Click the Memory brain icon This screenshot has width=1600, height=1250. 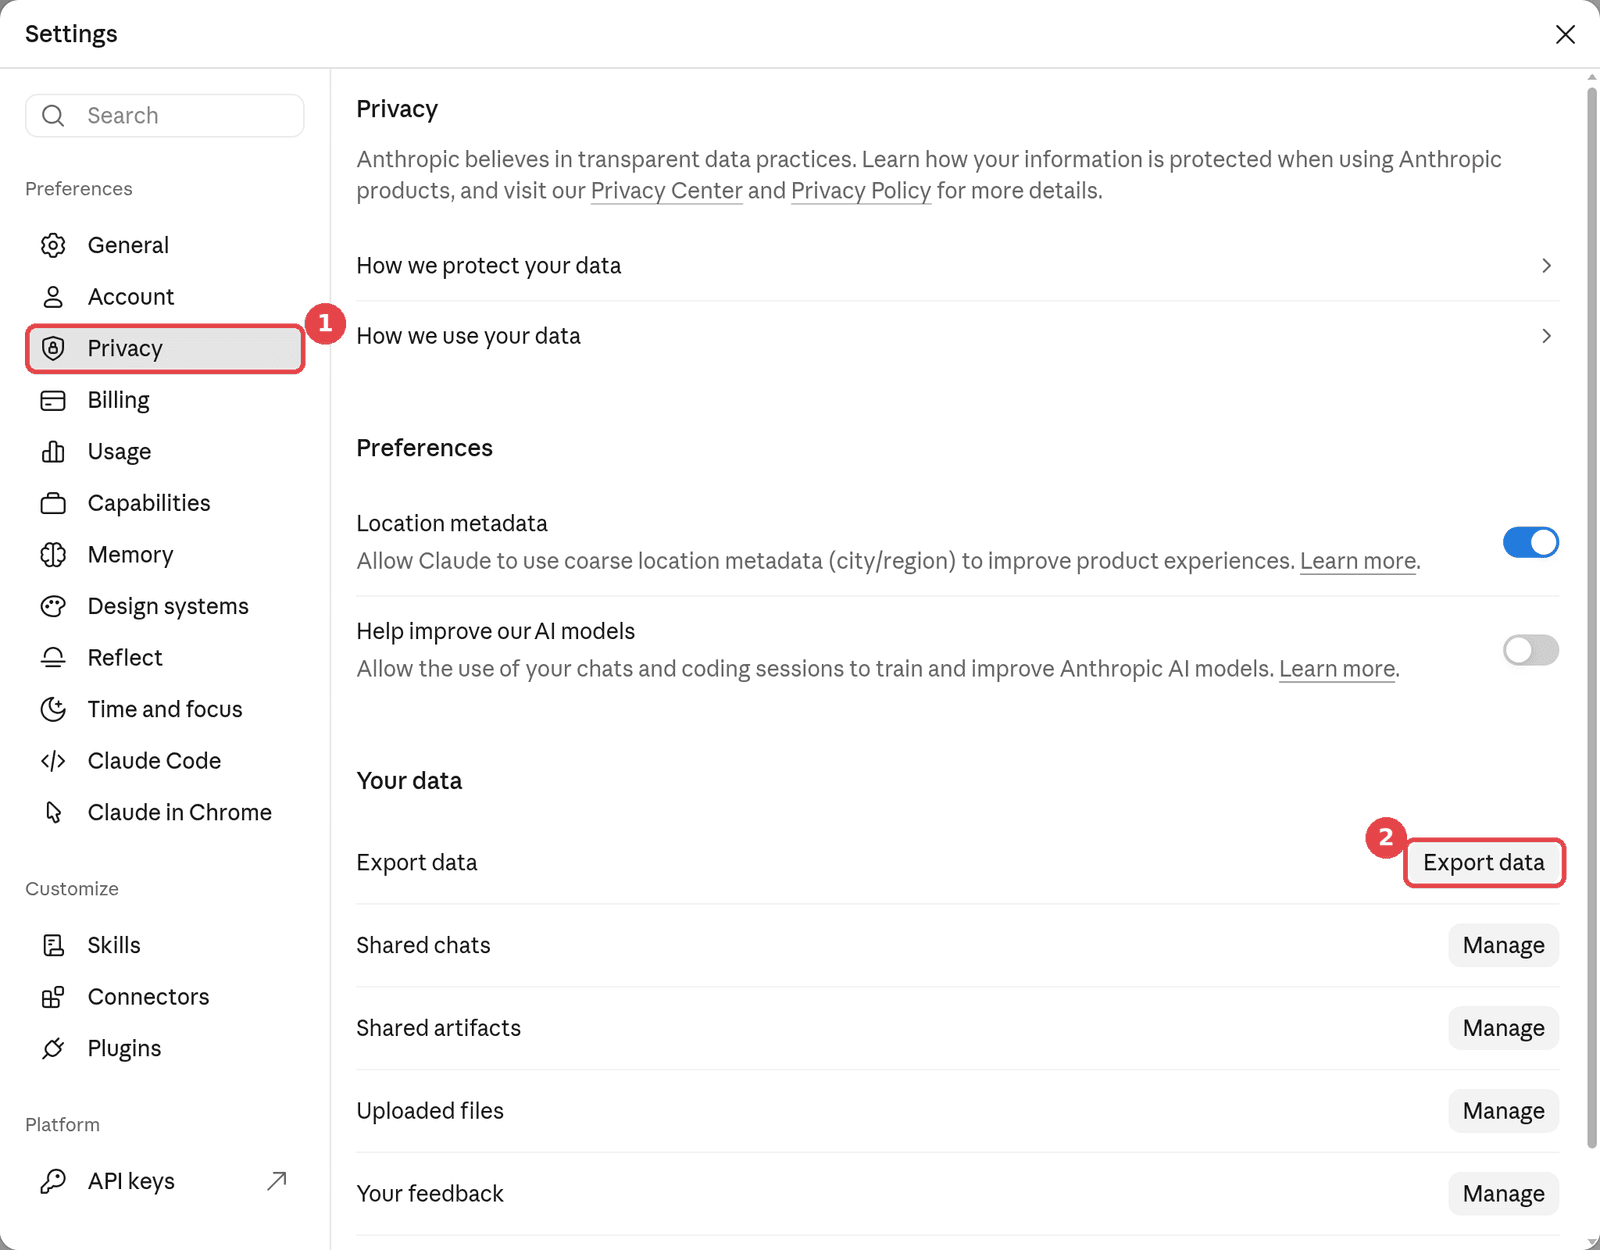pos(53,555)
